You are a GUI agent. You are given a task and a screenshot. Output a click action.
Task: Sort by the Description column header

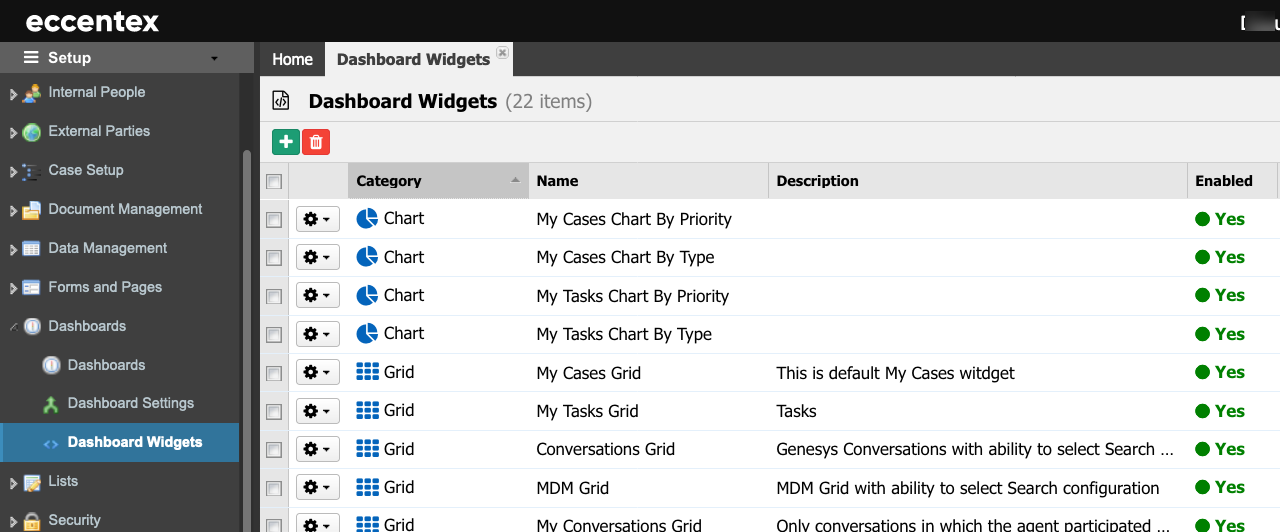point(978,181)
